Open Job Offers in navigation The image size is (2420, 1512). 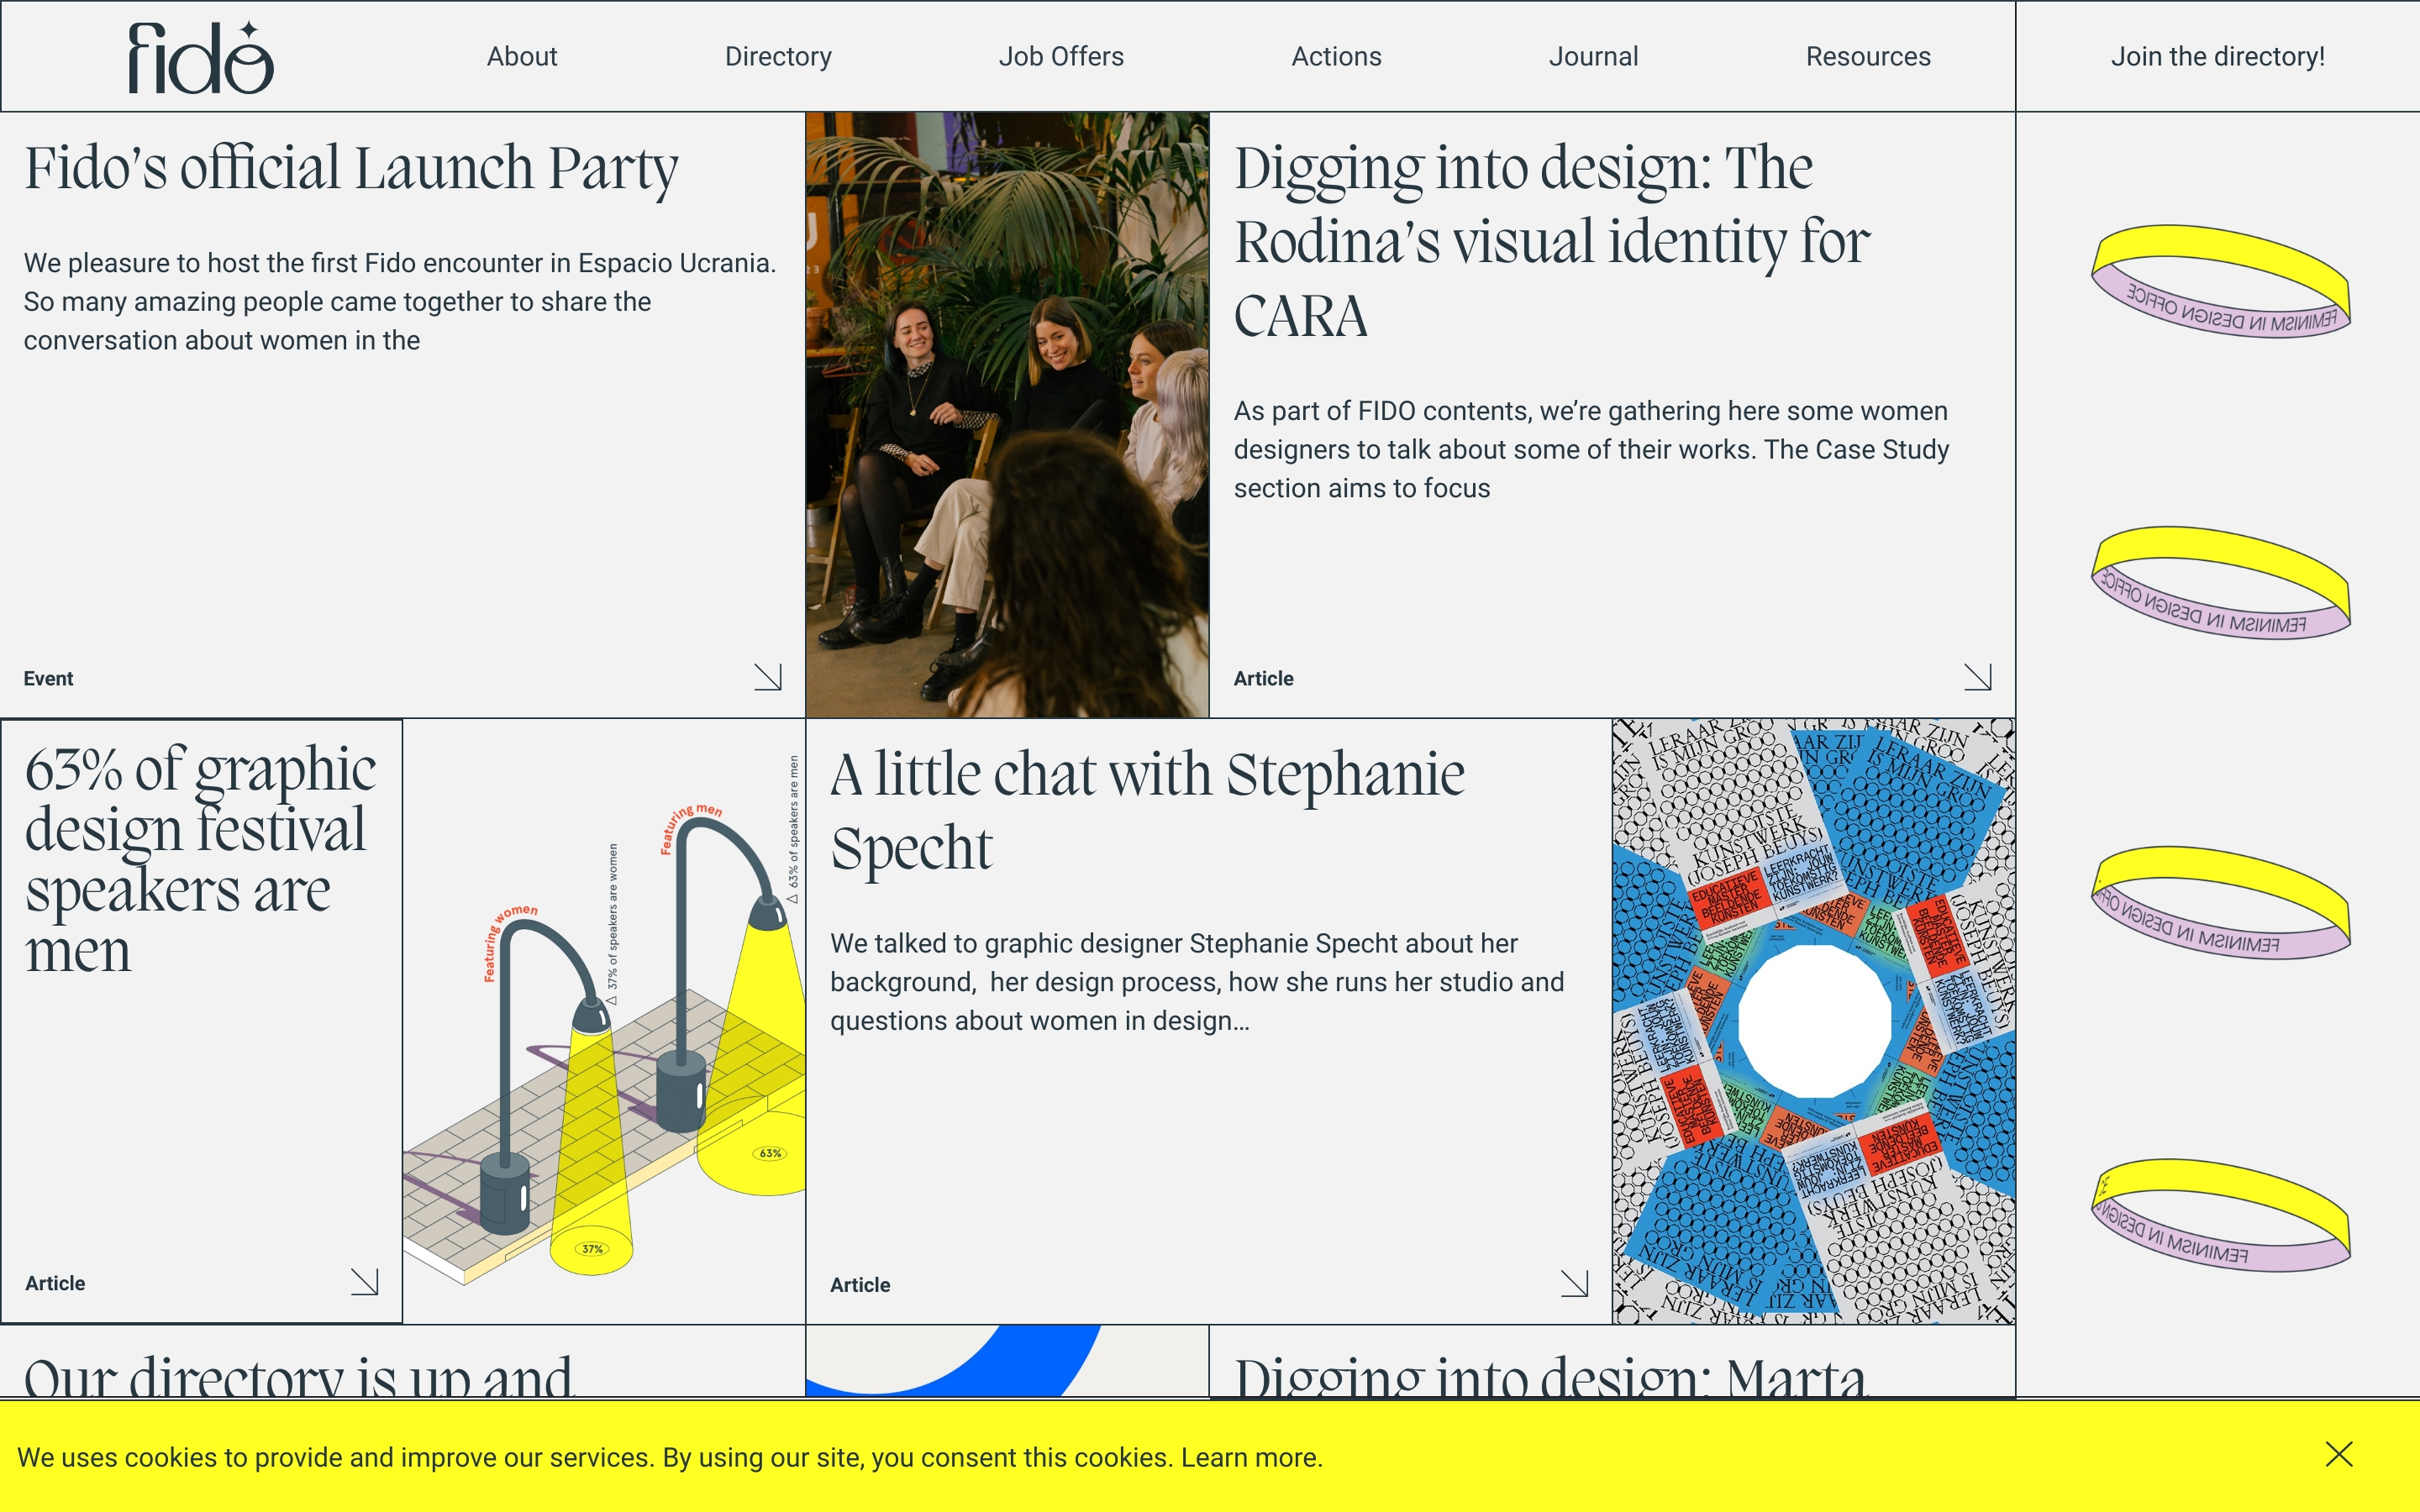pos(1060,57)
